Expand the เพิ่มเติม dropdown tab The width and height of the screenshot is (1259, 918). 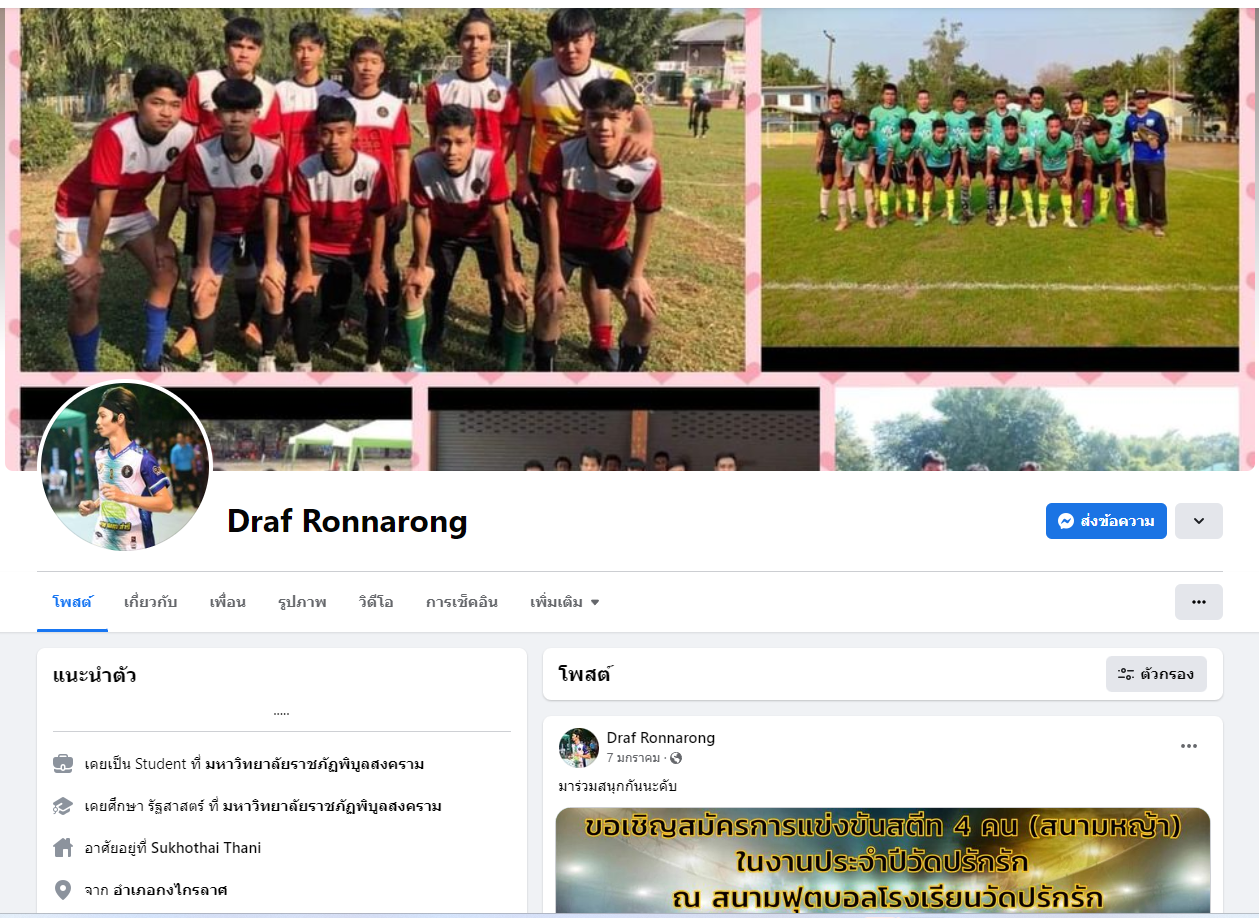point(565,602)
